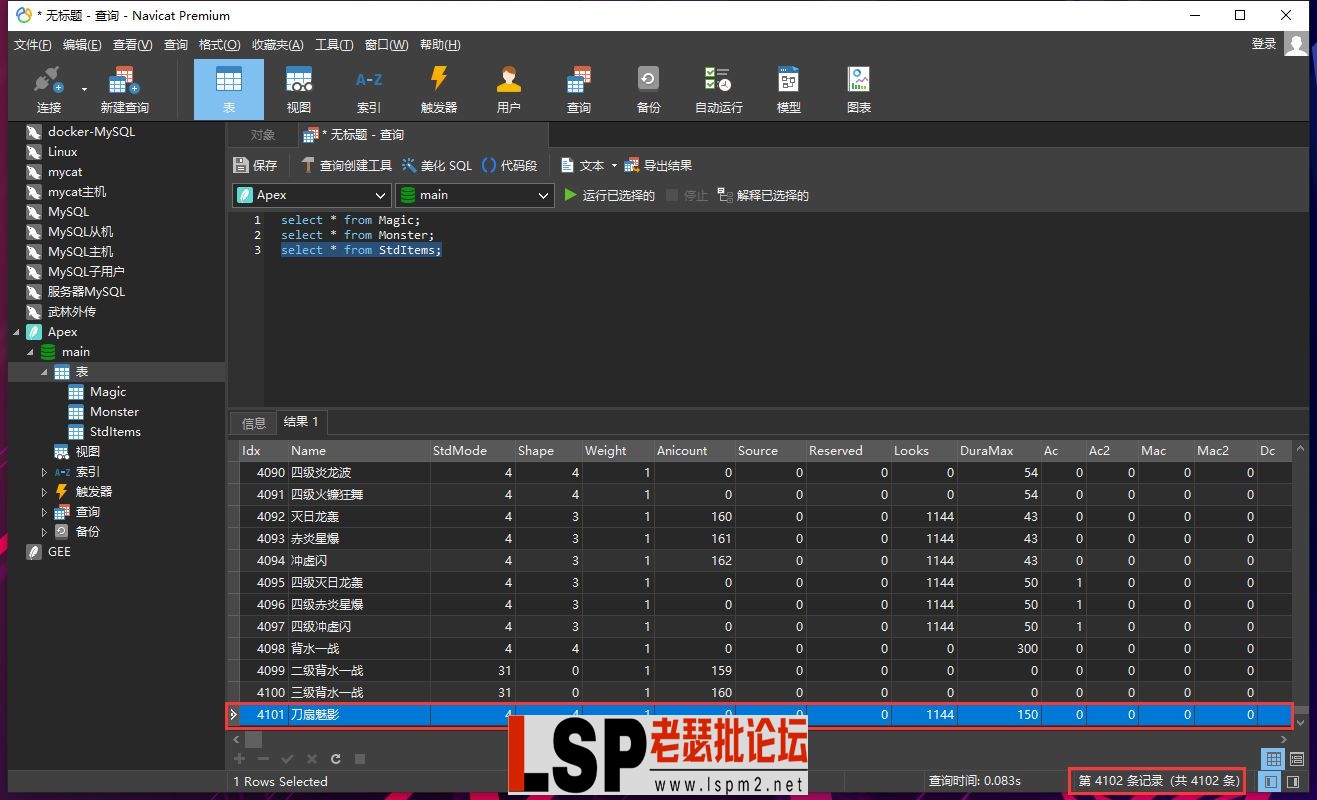The width and height of the screenshot is (1317, 800).
Task: Save the query with the 保存 icon
Action: point(256,165)
